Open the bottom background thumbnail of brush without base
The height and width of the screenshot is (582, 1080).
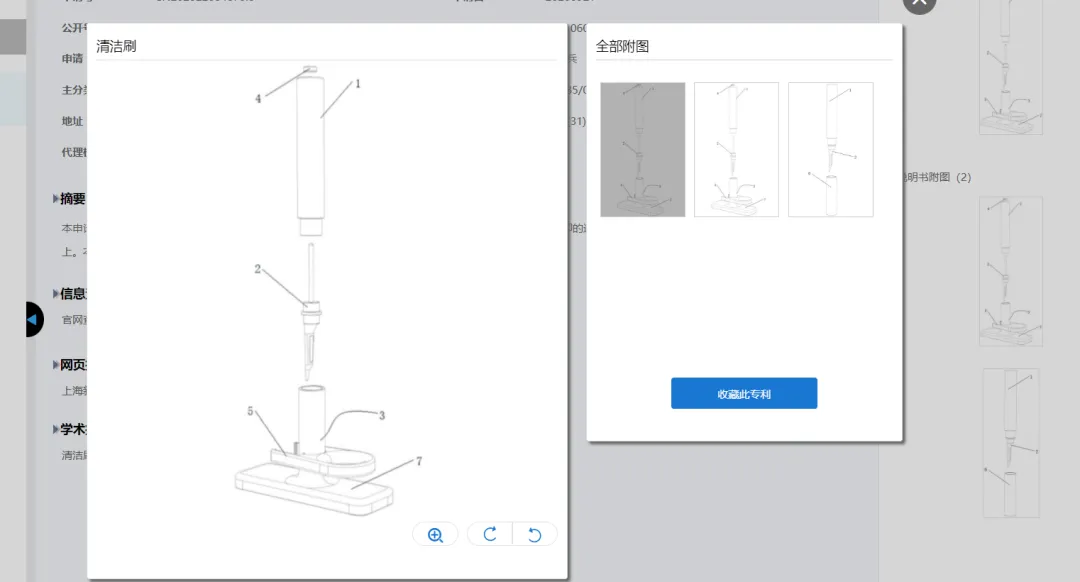(x=1011, y=443)
